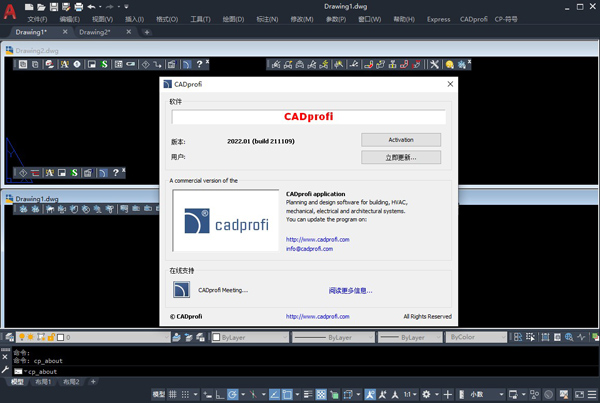This screenshot has height=403, width=600.
Task: Open the ByLayer linetype dropdown
Action: 370,337
